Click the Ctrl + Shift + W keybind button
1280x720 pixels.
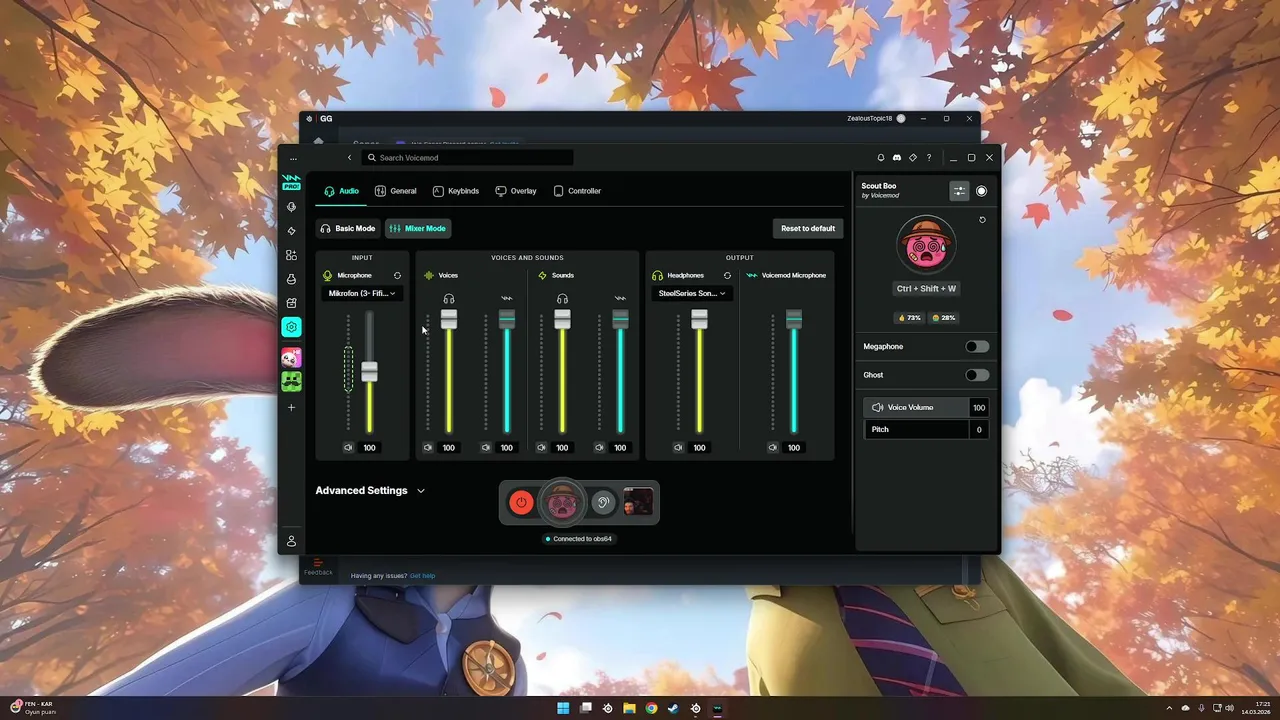pos(926,288)
